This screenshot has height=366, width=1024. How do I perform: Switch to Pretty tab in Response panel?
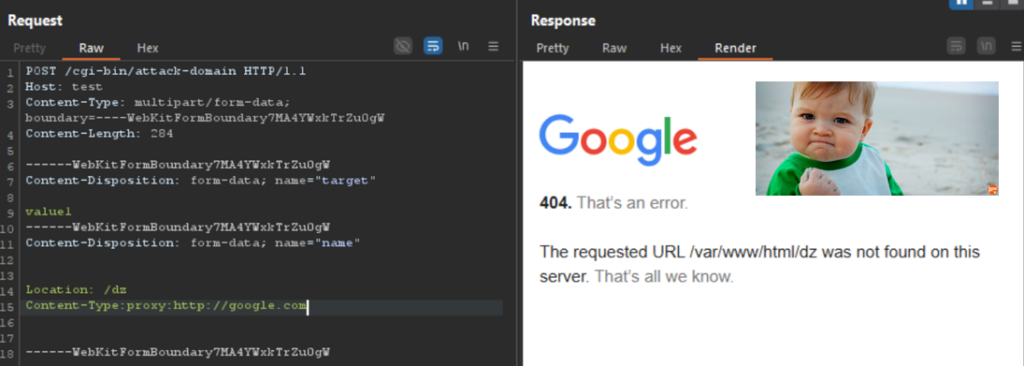(x=552, y=48)
